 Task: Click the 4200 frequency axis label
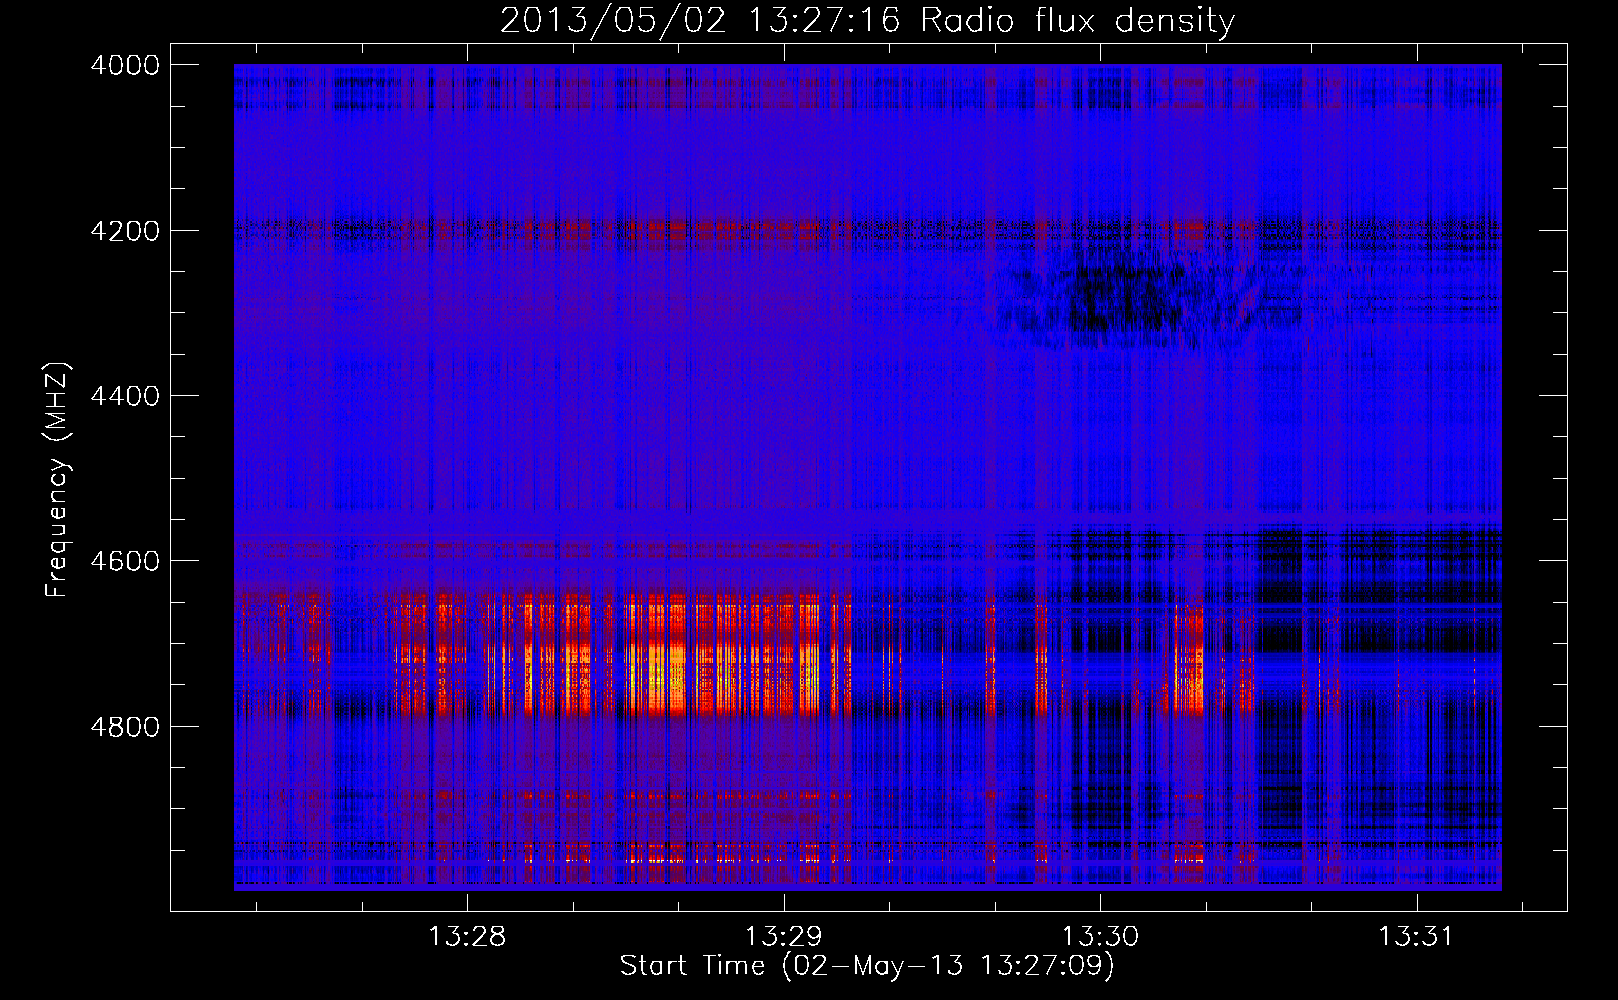tap(125, 231)
